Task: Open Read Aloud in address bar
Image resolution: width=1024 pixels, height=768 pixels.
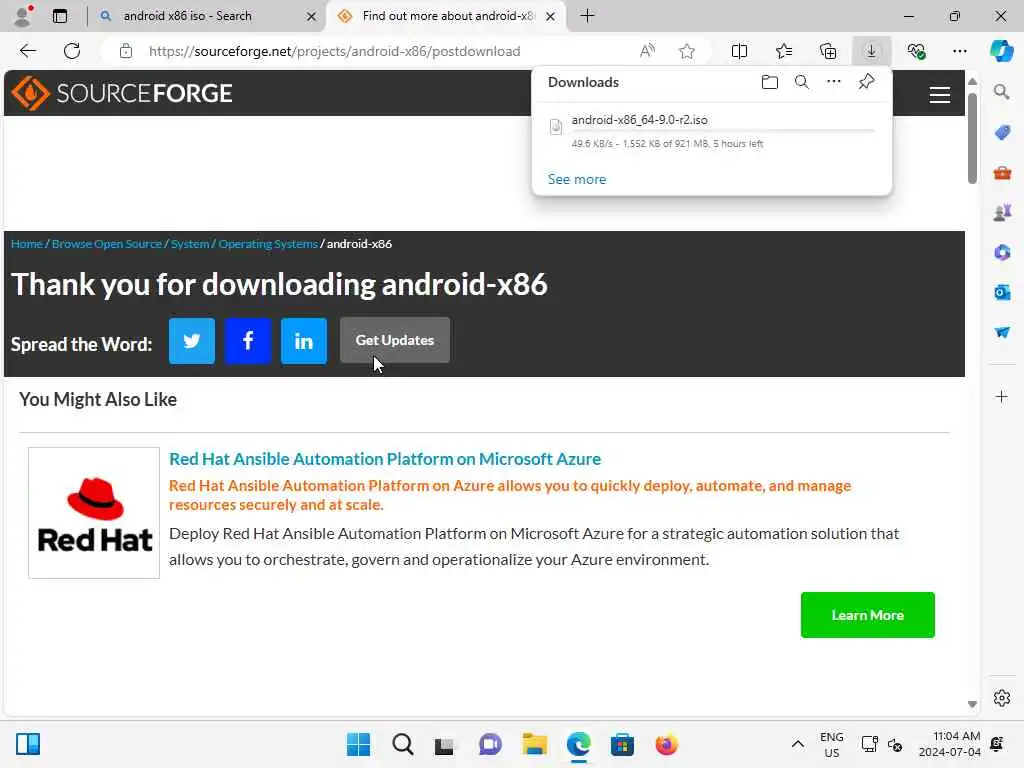Action: coord(647,51)
